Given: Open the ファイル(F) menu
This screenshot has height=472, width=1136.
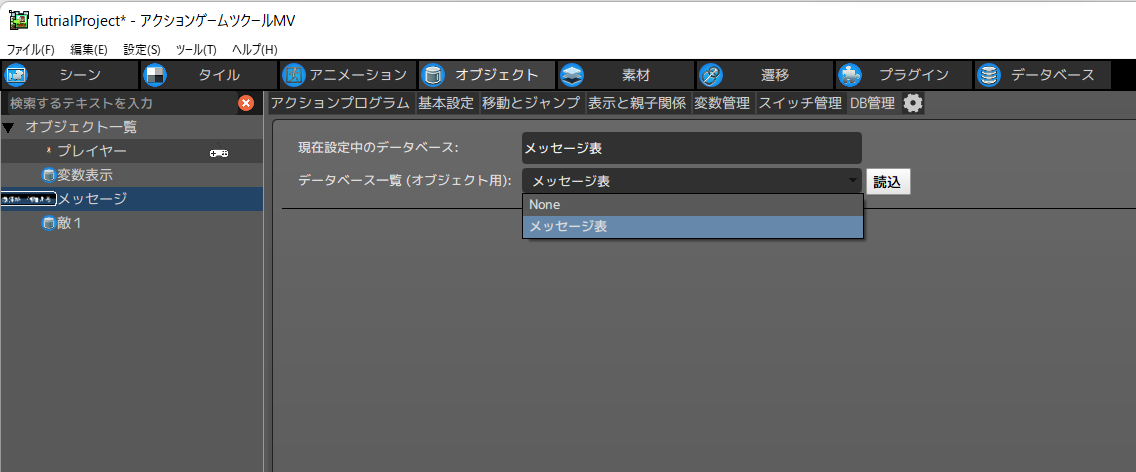Looking at the screenshot, I should tap(30, 49).
